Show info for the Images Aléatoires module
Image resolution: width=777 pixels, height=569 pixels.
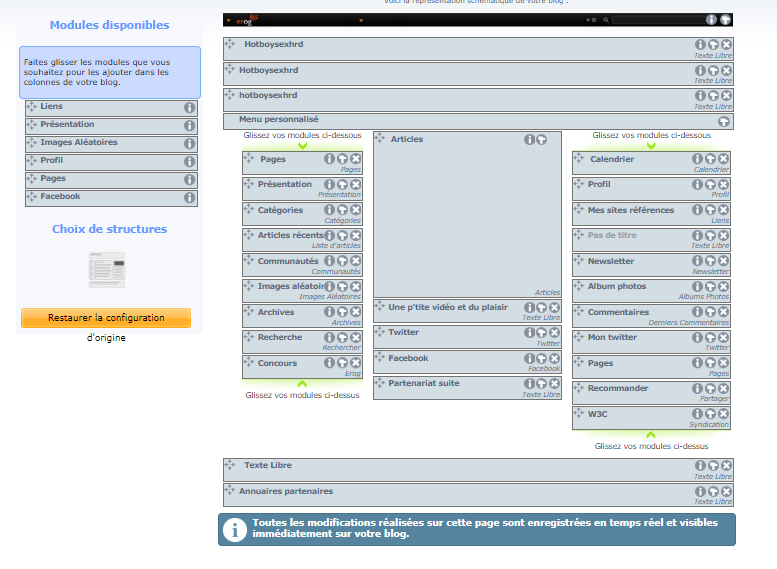point(189,144)
